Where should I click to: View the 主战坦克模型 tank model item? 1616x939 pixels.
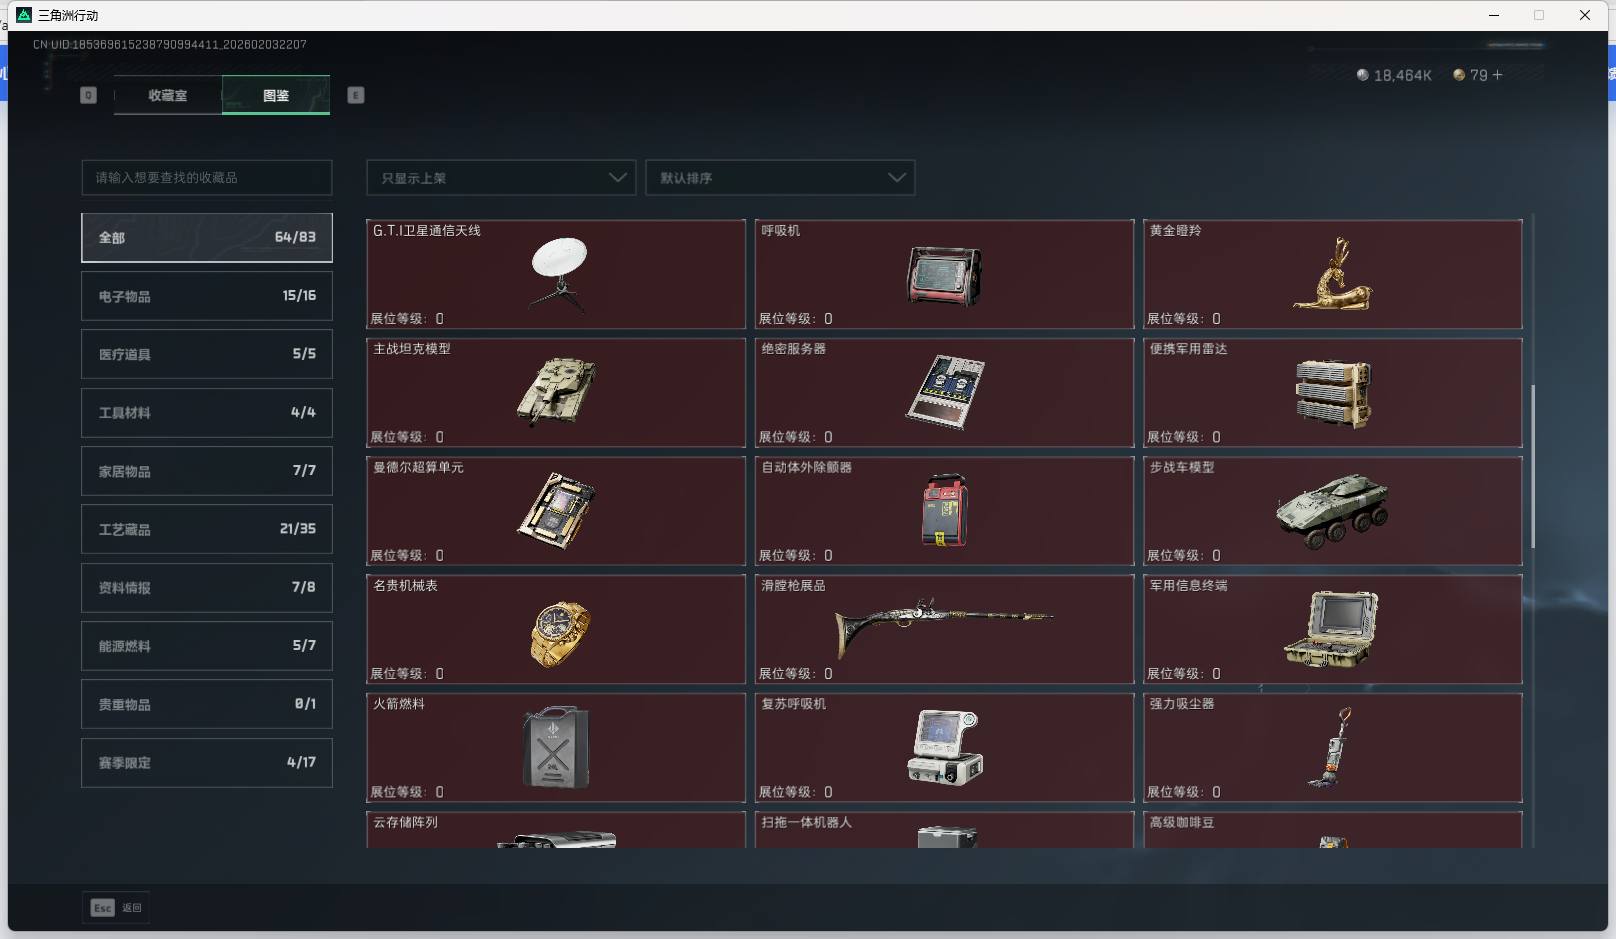pyautogui.click(x=556, y=392)
